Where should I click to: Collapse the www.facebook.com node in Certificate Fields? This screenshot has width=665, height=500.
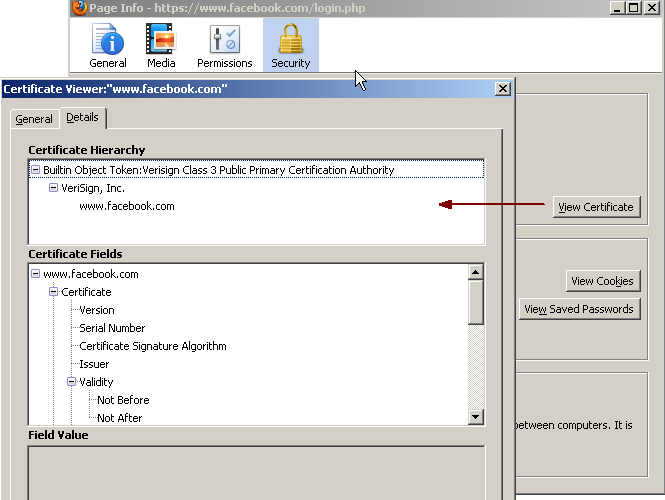tap(36, 274)
